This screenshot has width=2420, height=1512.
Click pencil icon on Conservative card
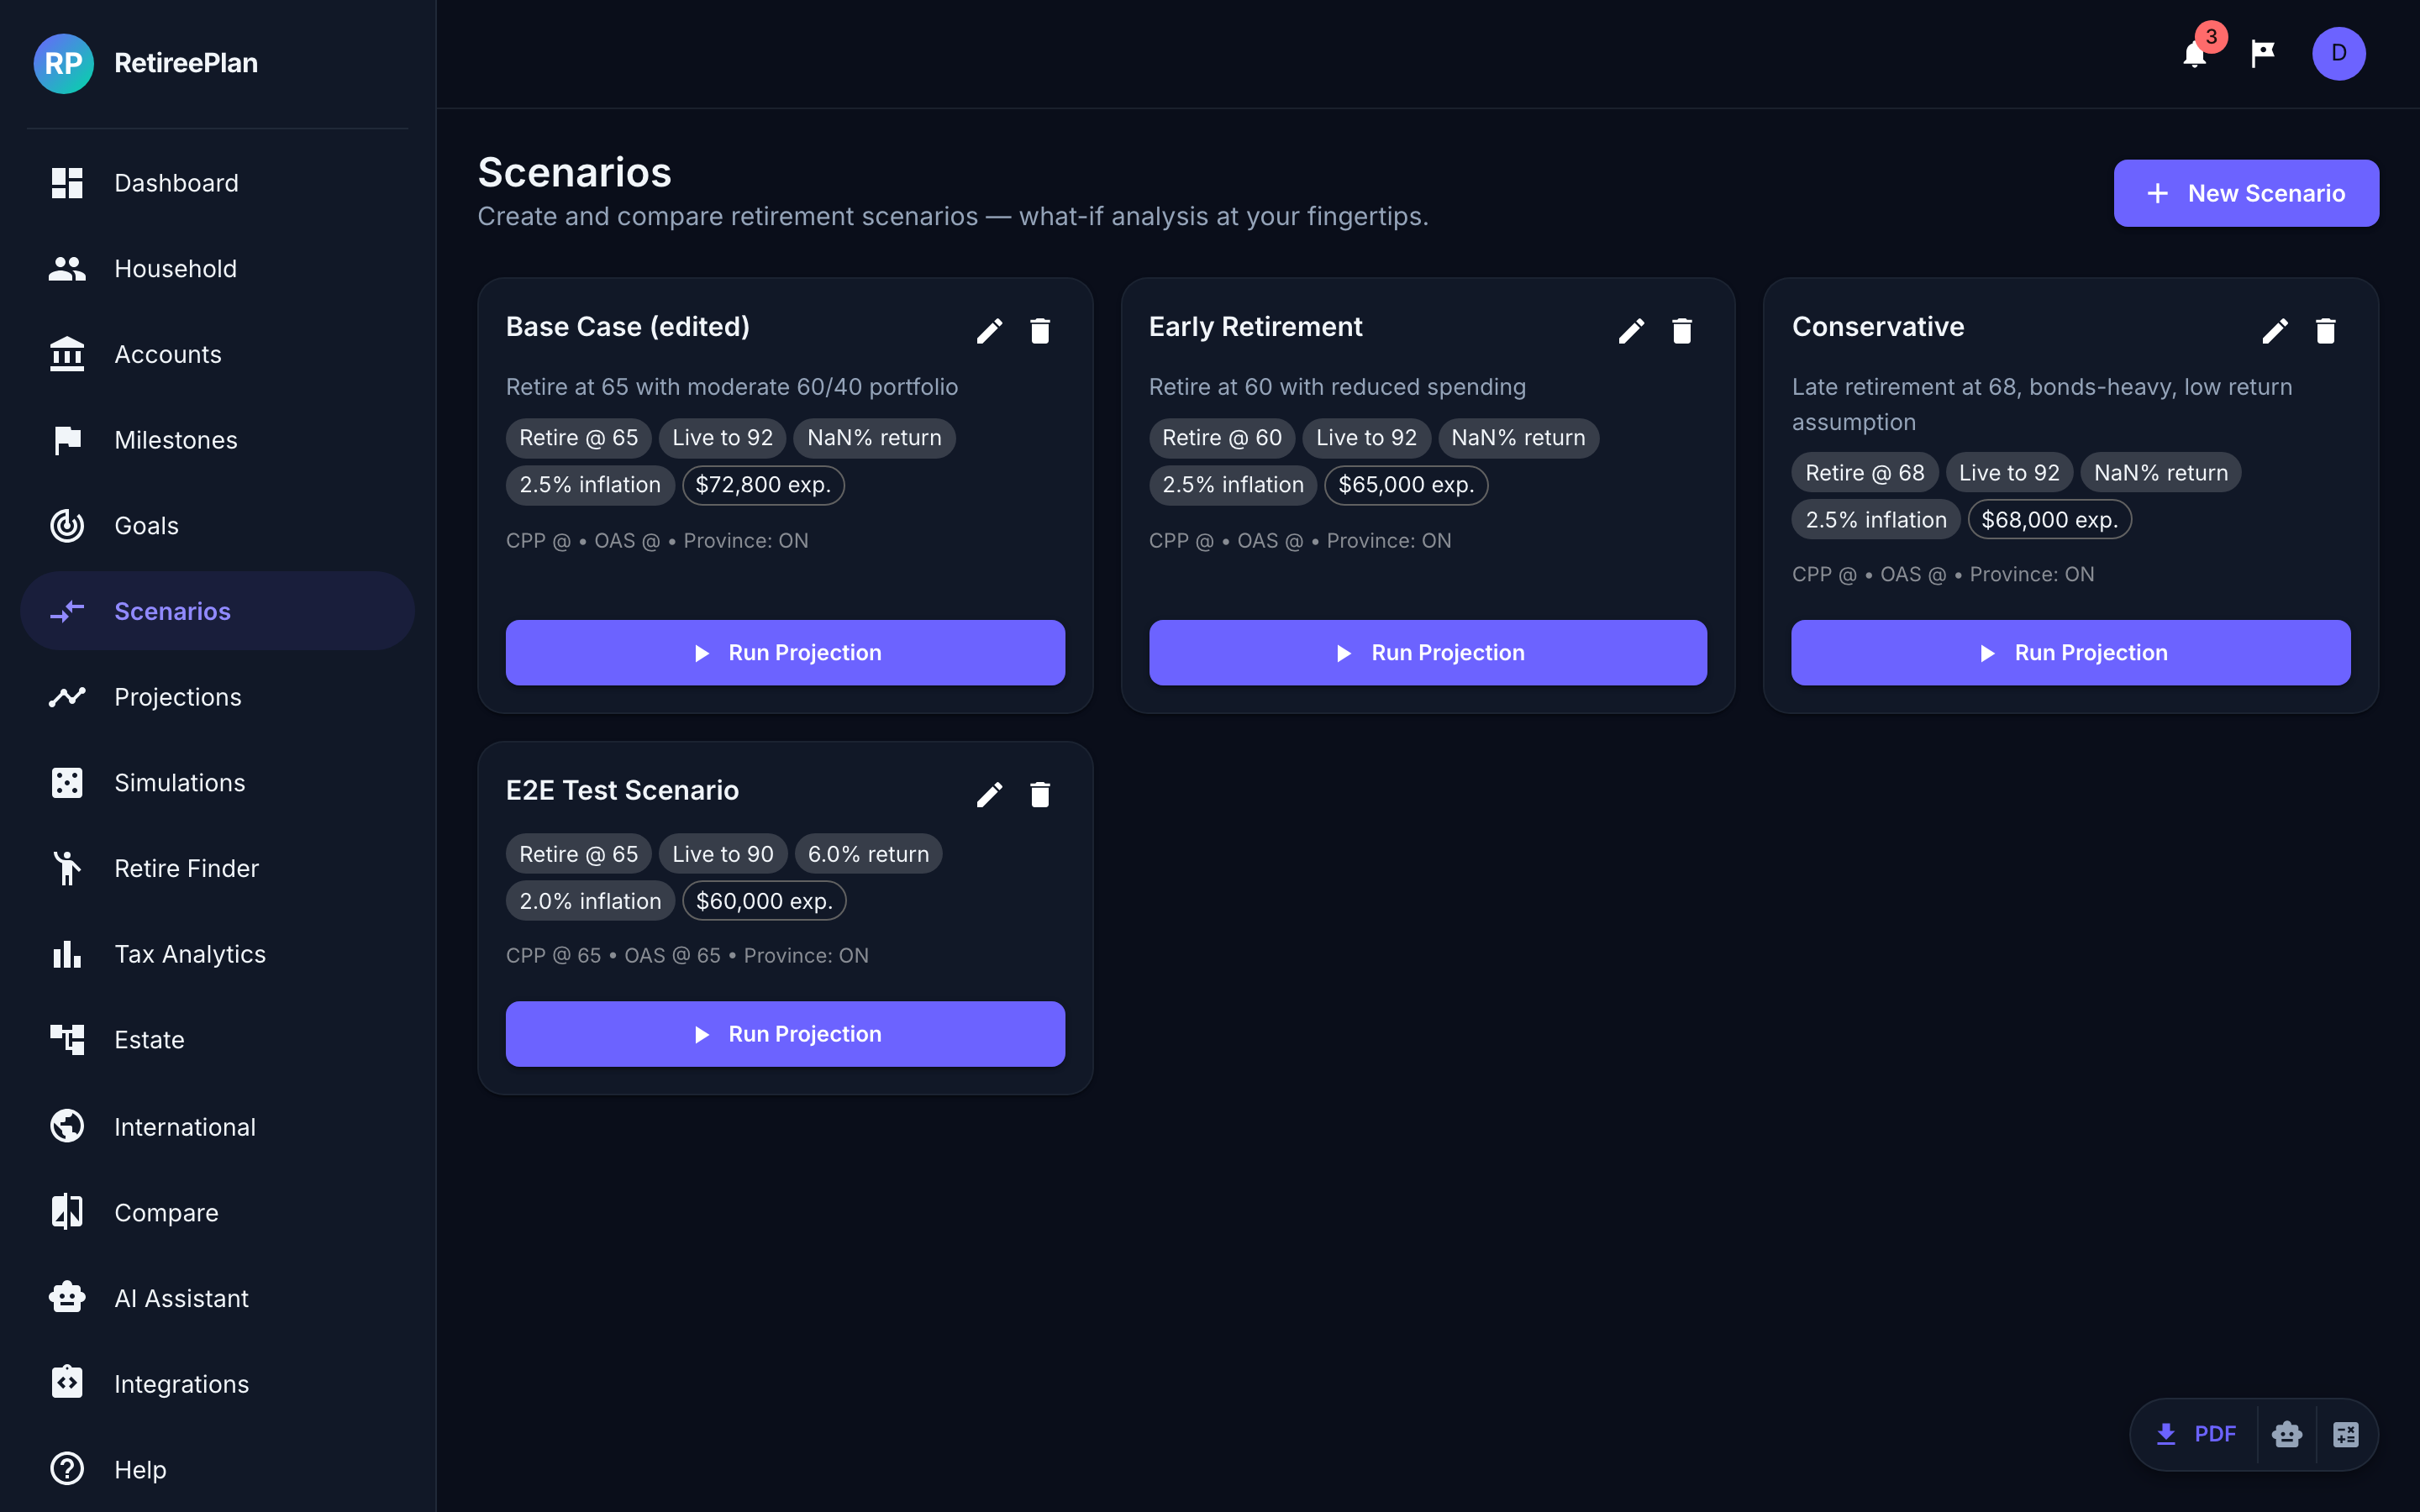pyautogui.click(x=2275, y=331)
